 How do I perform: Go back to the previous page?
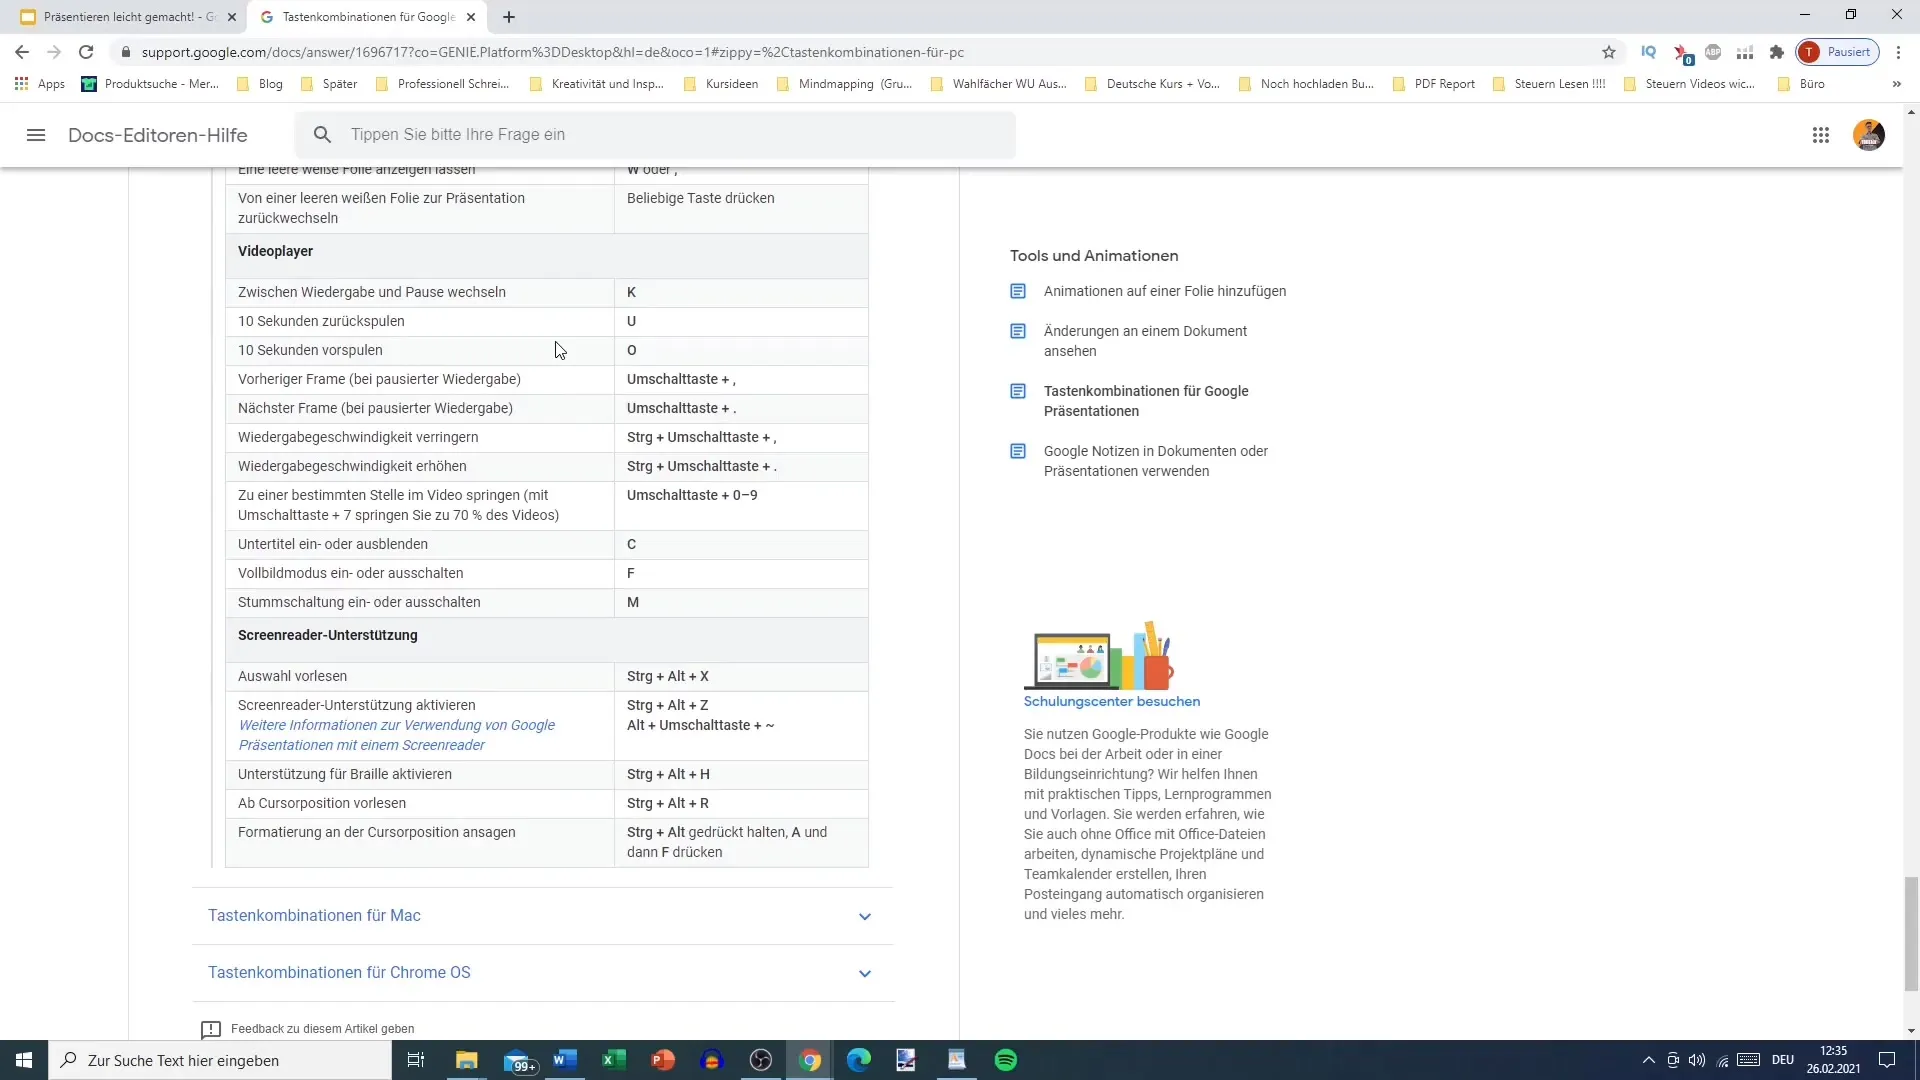pyautogui.click(x=22, y=52)
